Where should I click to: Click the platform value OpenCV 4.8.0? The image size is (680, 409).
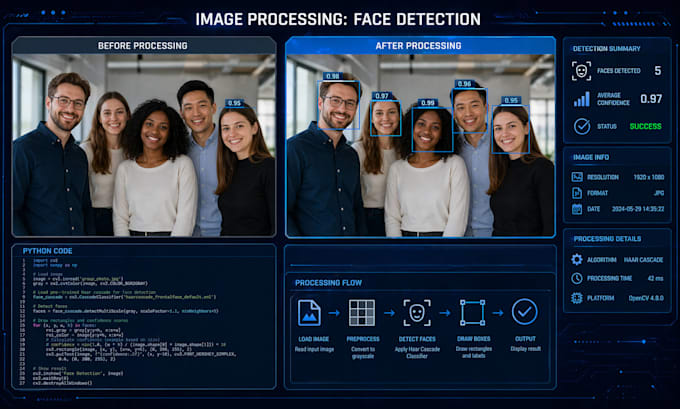[646, 298]
